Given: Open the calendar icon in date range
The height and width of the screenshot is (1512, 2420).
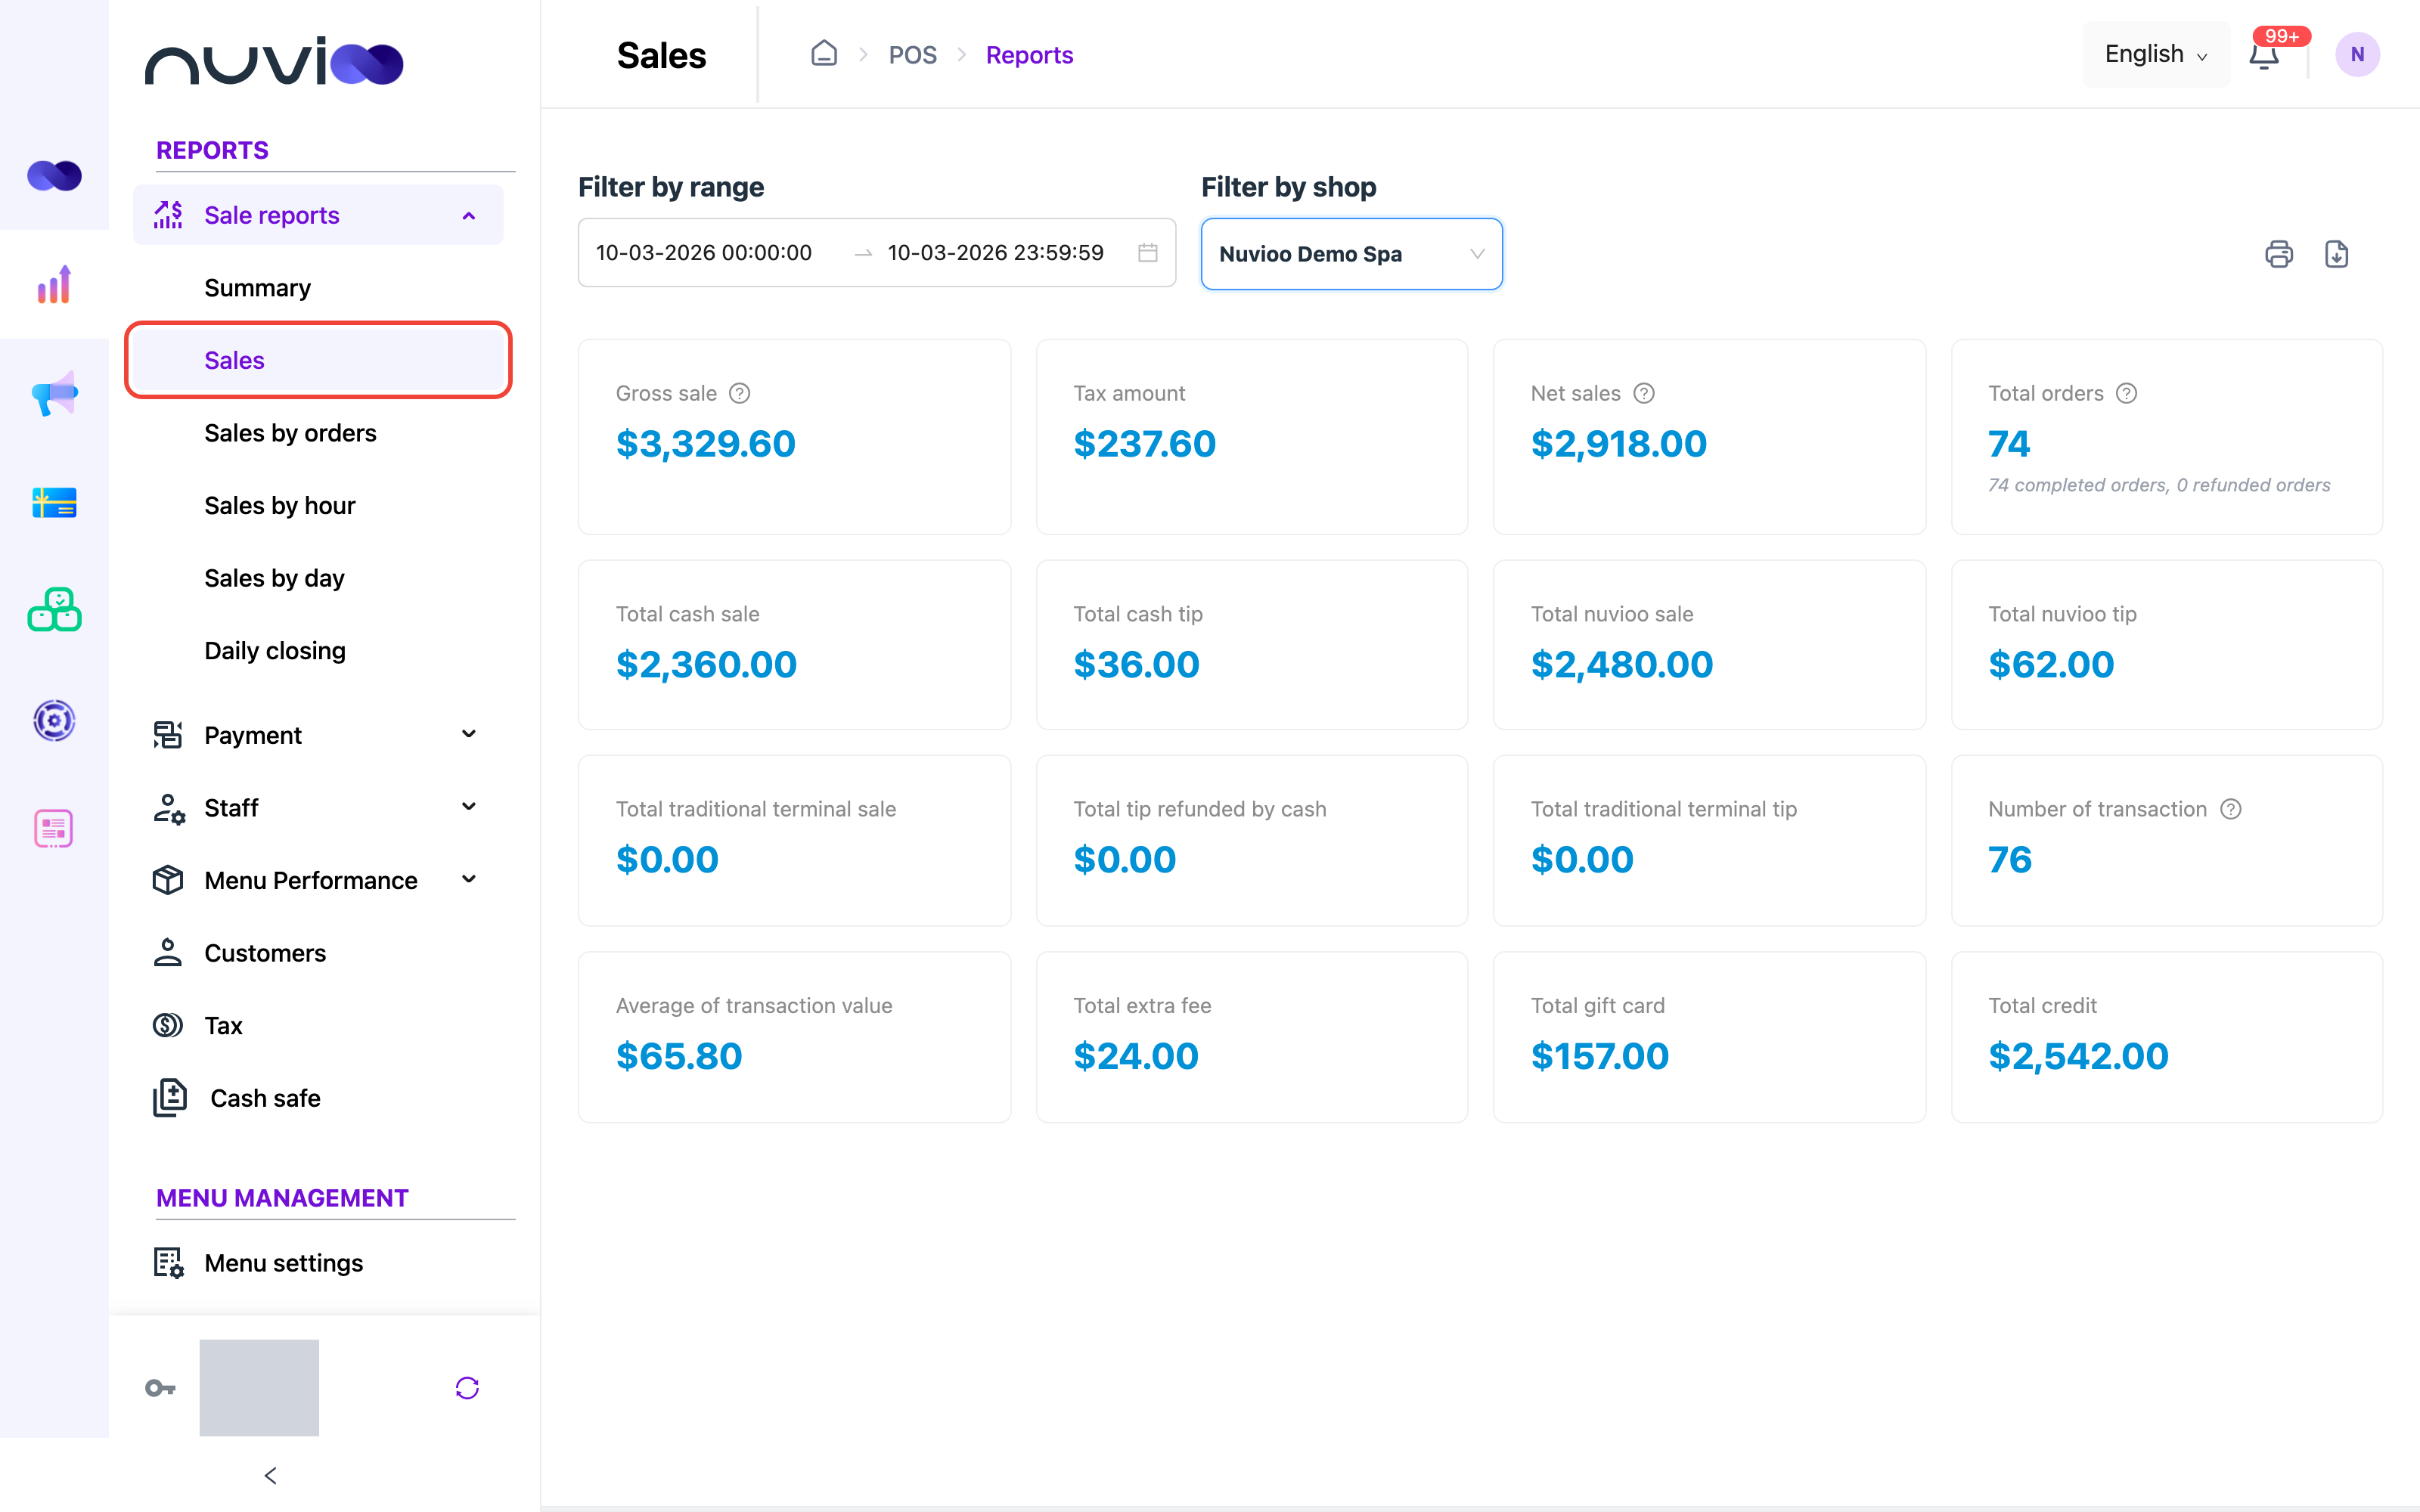Looking at the screenshot, I should click(x=1148, y=253).
